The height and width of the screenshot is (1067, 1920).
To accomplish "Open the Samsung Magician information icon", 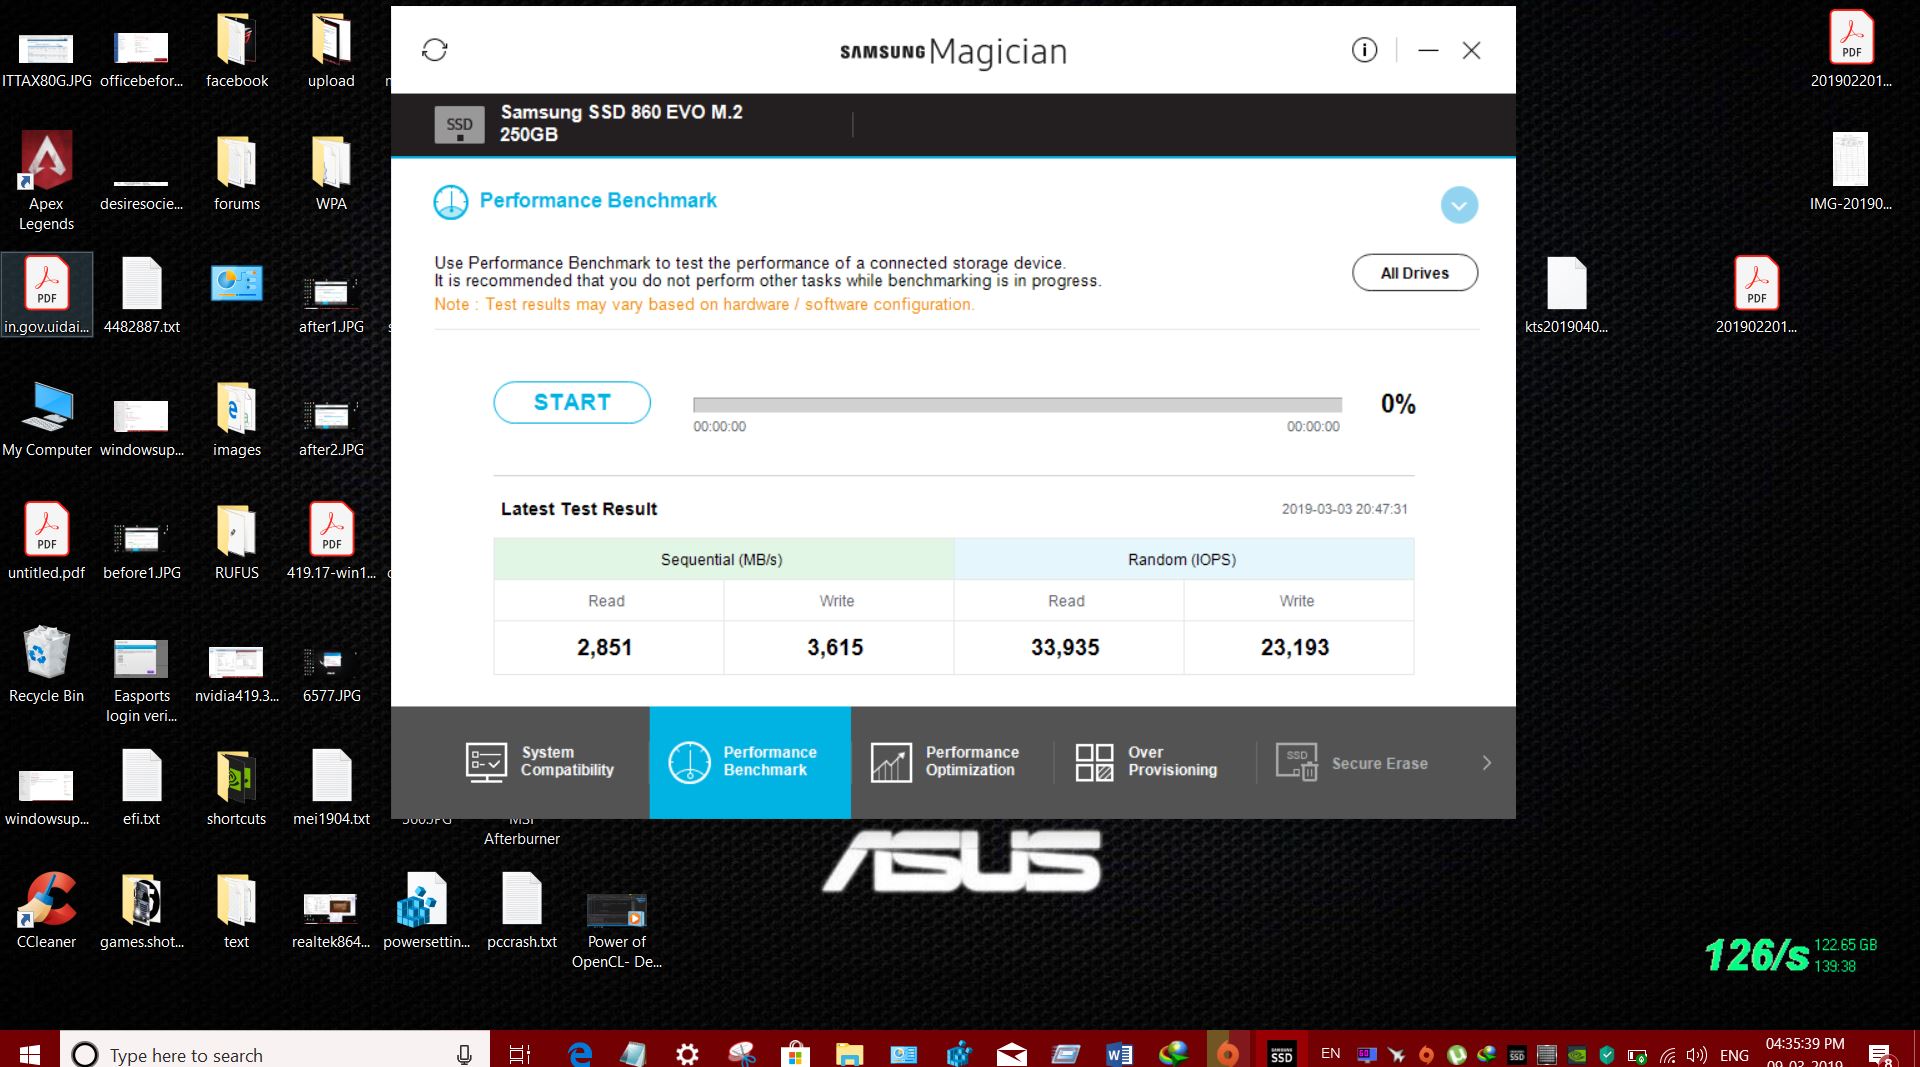I will tap(1364, 50).
